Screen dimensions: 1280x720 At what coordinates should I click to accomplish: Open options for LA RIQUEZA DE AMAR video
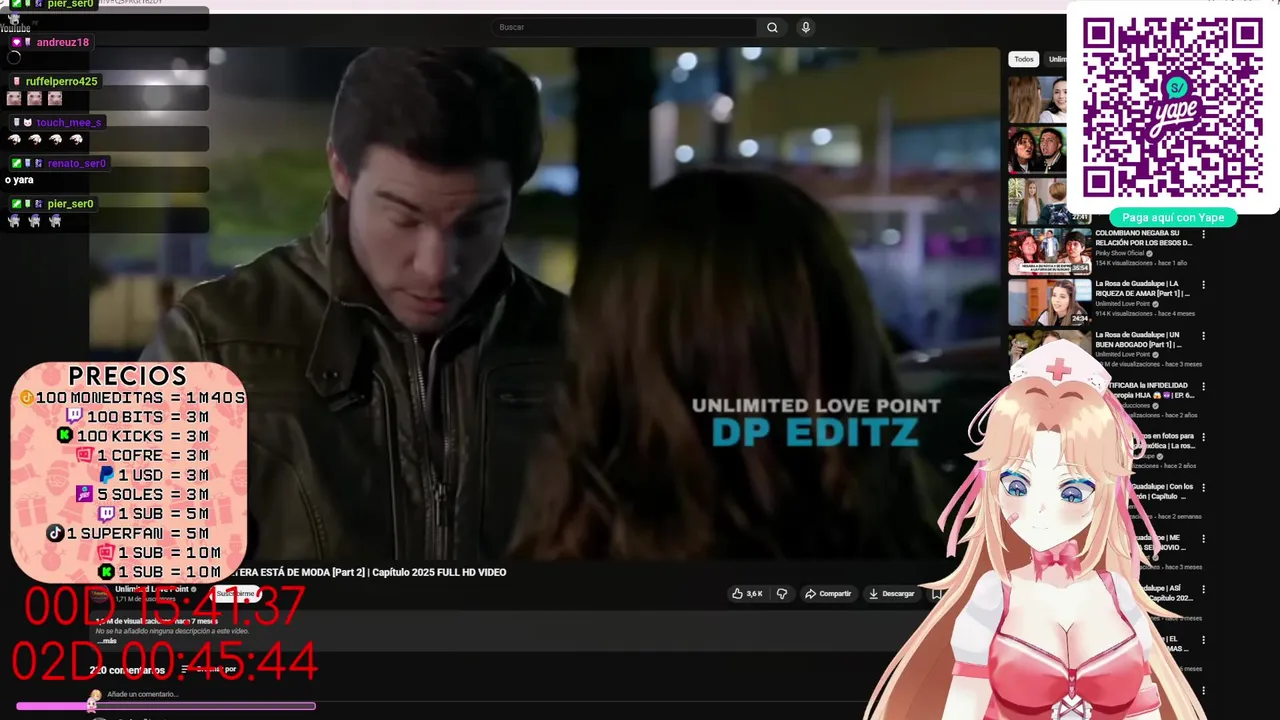pyautogui.click(x=1203, y=285)
